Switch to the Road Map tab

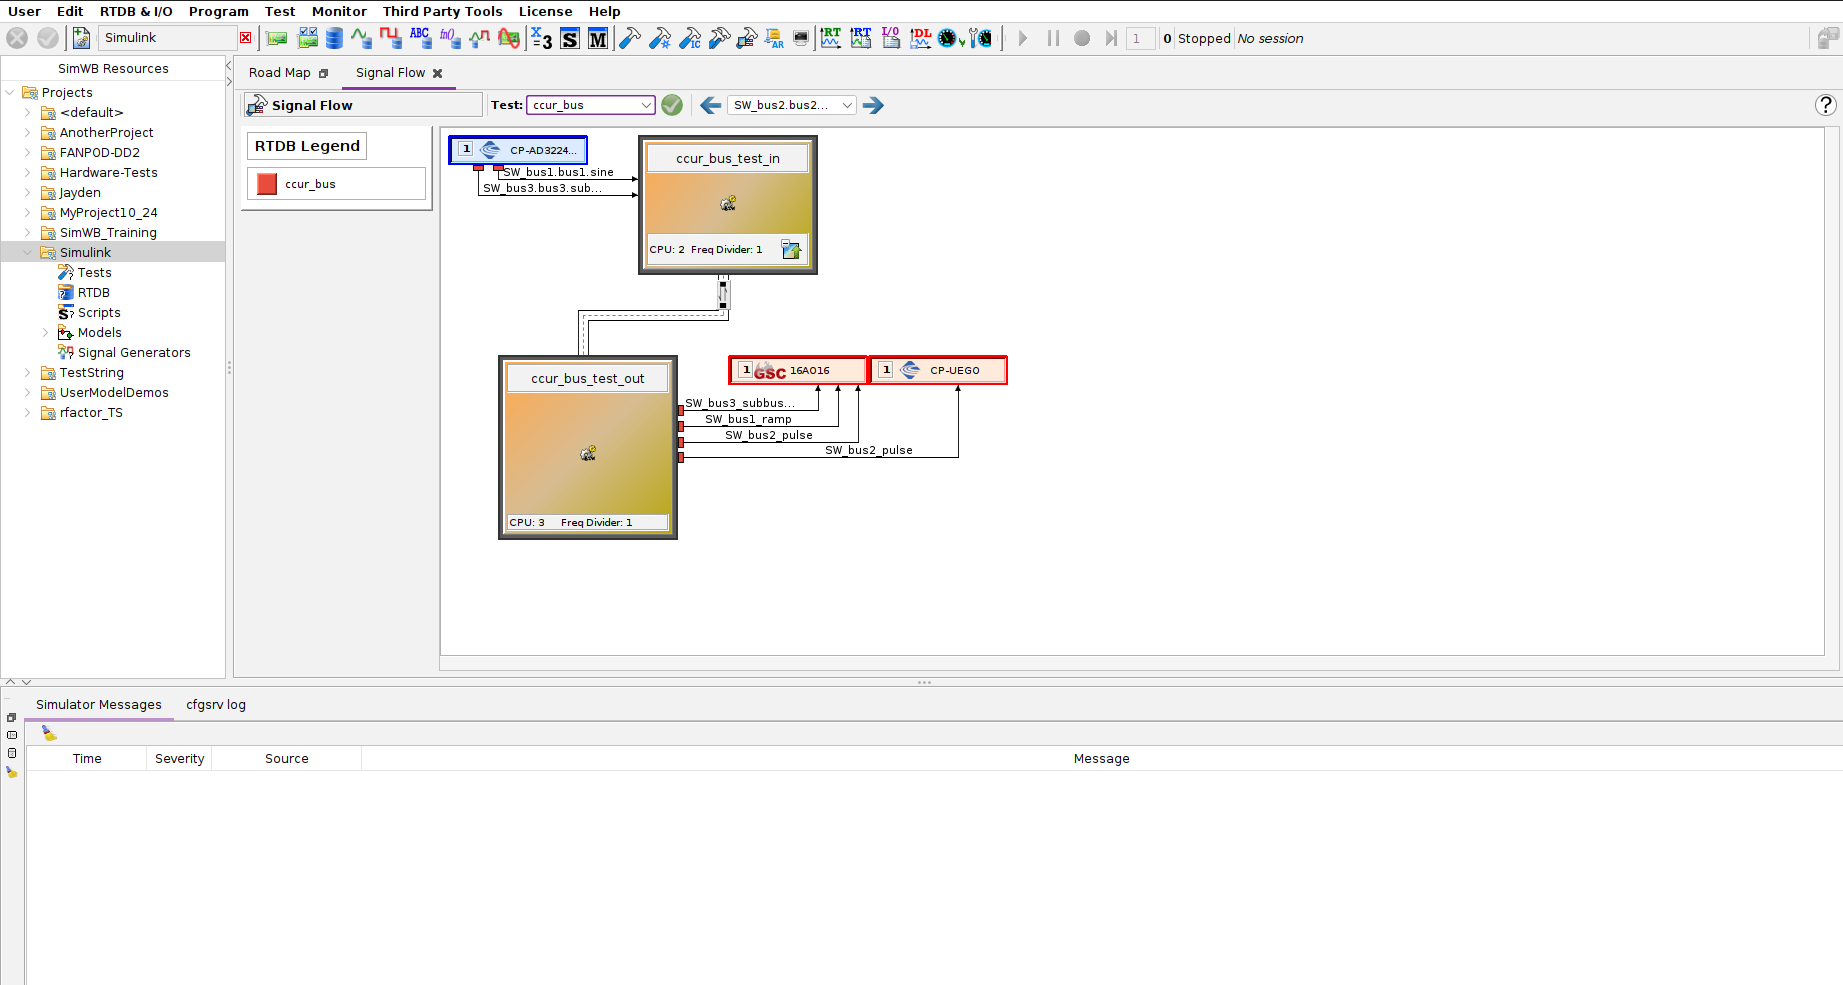click(x=279, y=73)
